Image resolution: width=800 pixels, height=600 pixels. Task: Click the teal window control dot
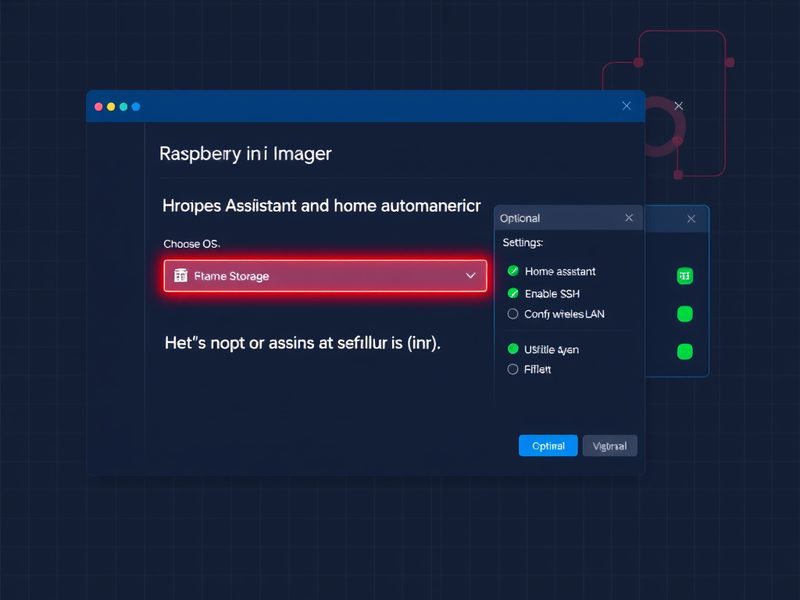(x=123, y=107)
